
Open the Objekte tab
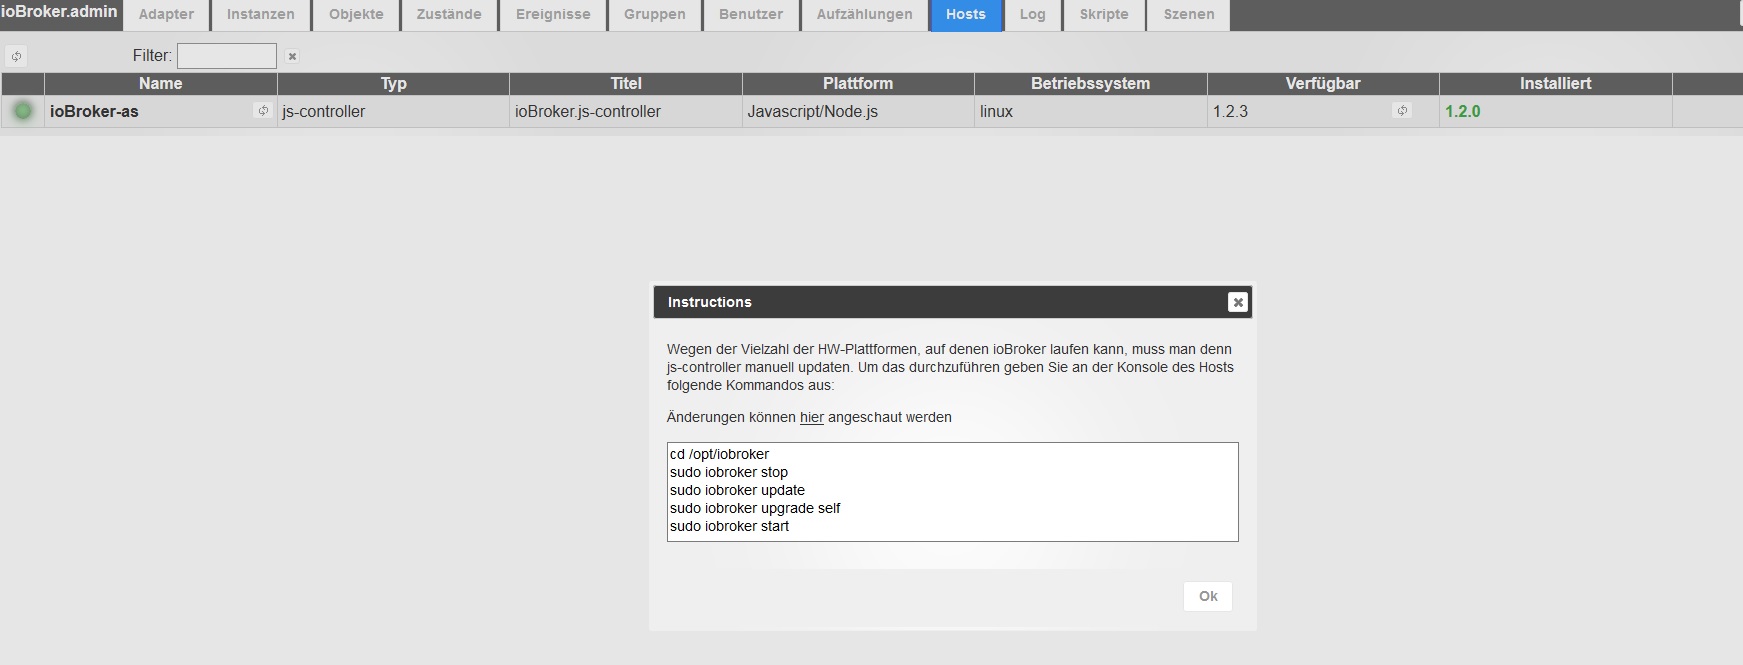pyautogui.click(x=356, y=15)
